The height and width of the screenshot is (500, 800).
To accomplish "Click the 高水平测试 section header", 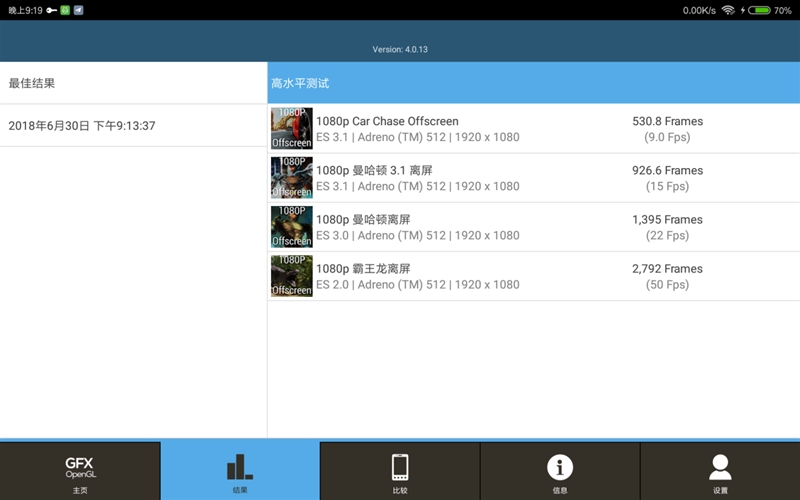I will (x=300, y=83).
